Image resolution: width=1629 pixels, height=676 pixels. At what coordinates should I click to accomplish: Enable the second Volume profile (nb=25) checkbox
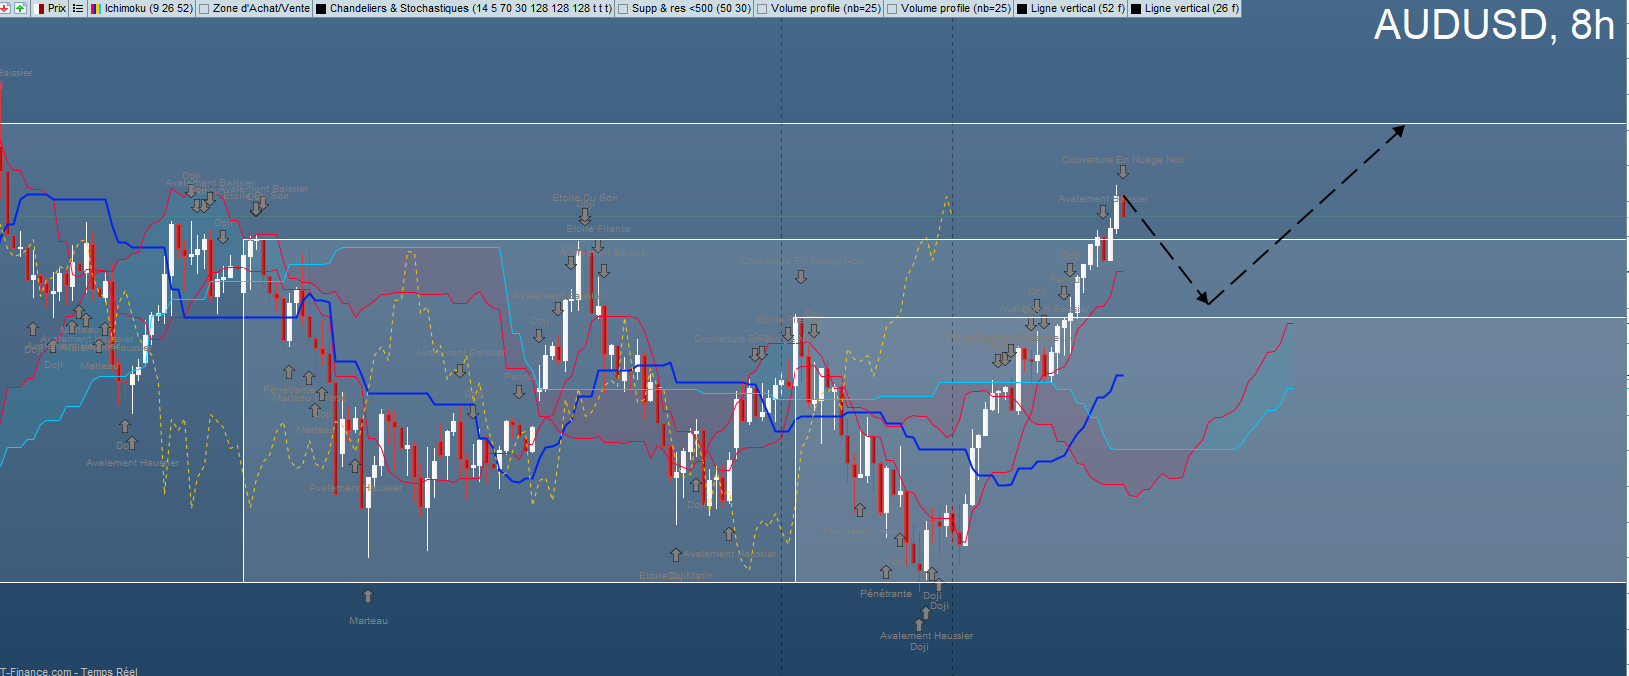[x=893, y=9]
